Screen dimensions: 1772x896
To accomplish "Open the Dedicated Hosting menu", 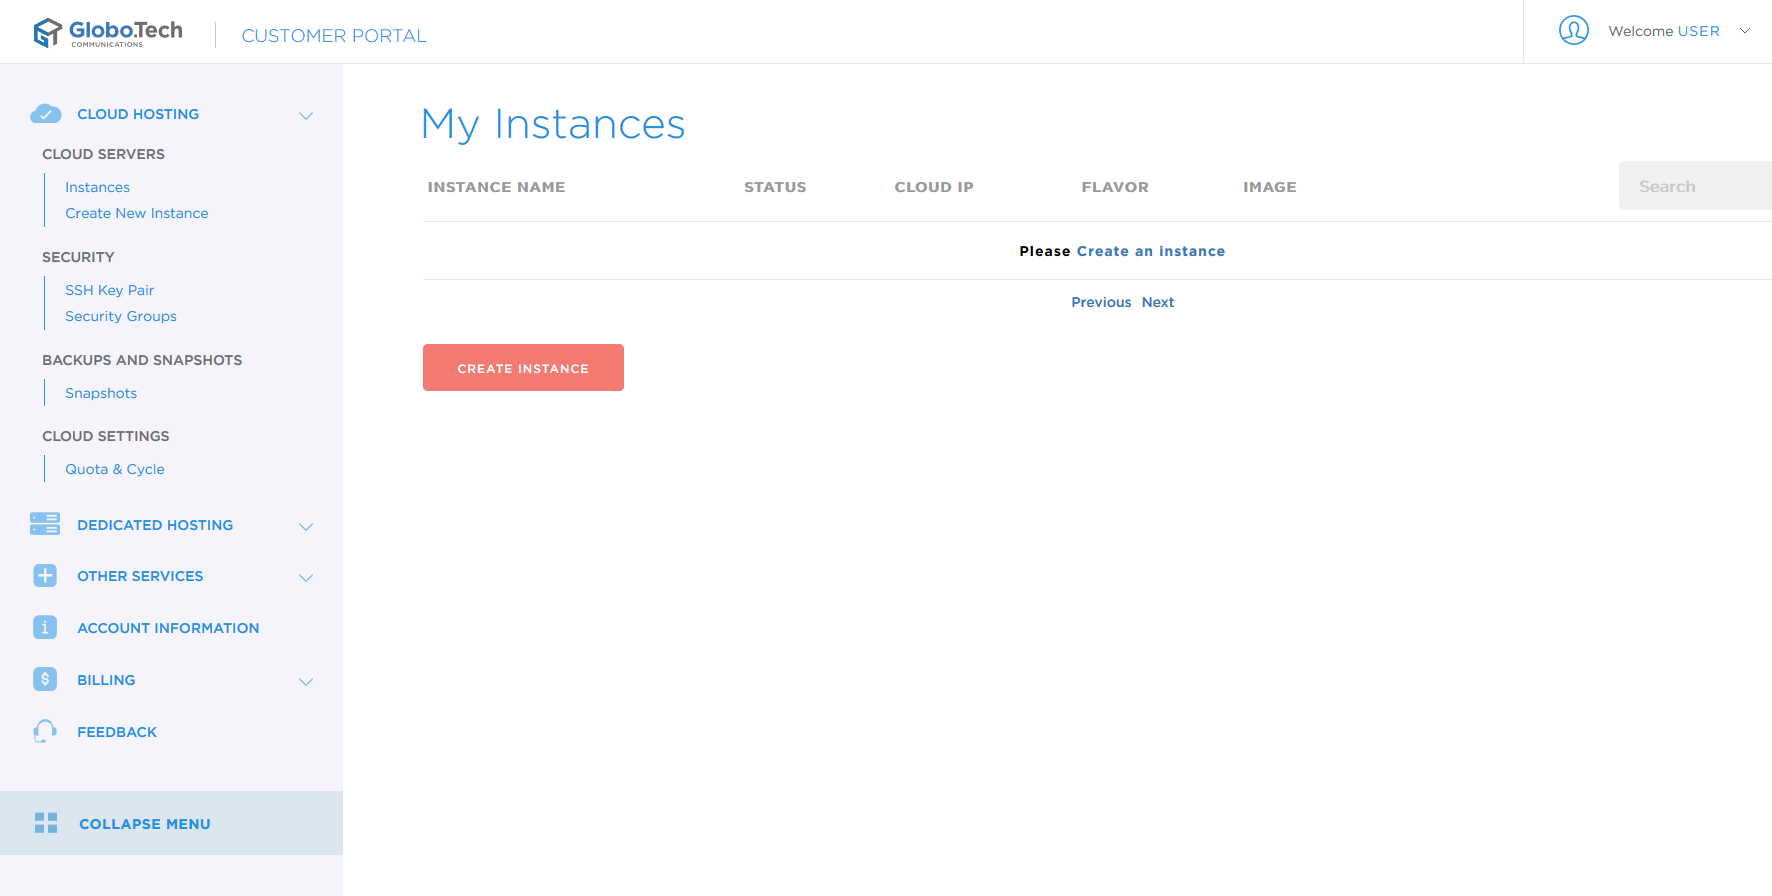I will (x=155, y=525).
